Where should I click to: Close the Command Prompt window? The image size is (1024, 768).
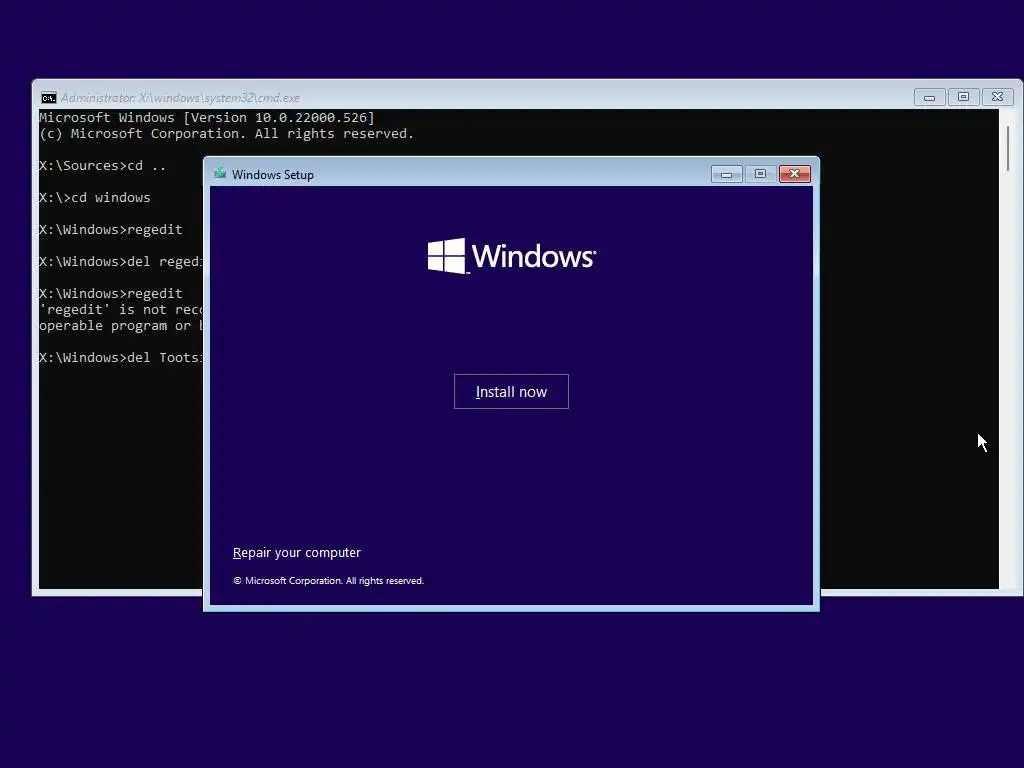(997, 97)
